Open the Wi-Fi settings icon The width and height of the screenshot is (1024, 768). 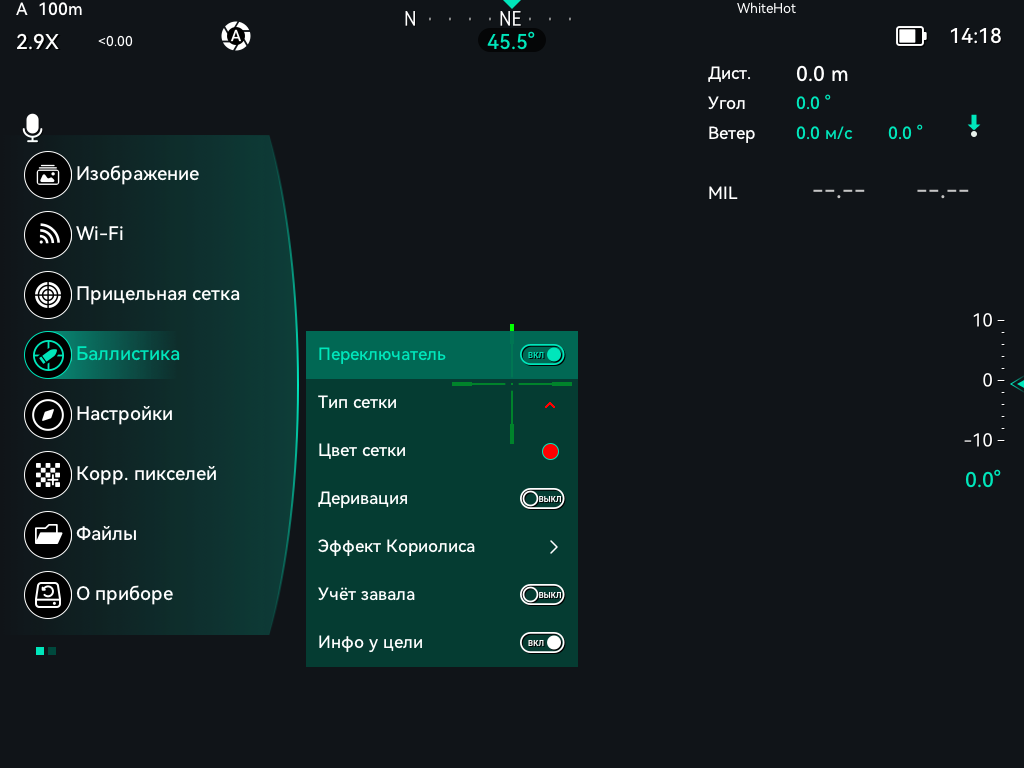click(x=48, y=234)
